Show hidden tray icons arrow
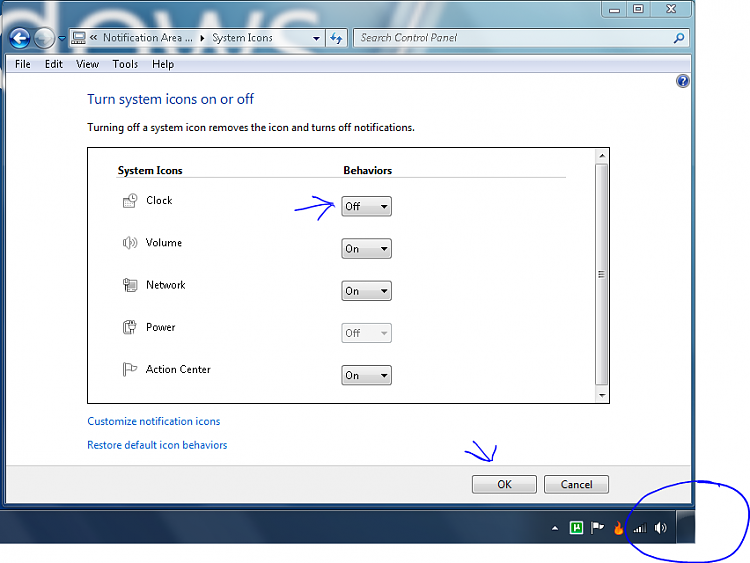 click(x=555, y=528)
